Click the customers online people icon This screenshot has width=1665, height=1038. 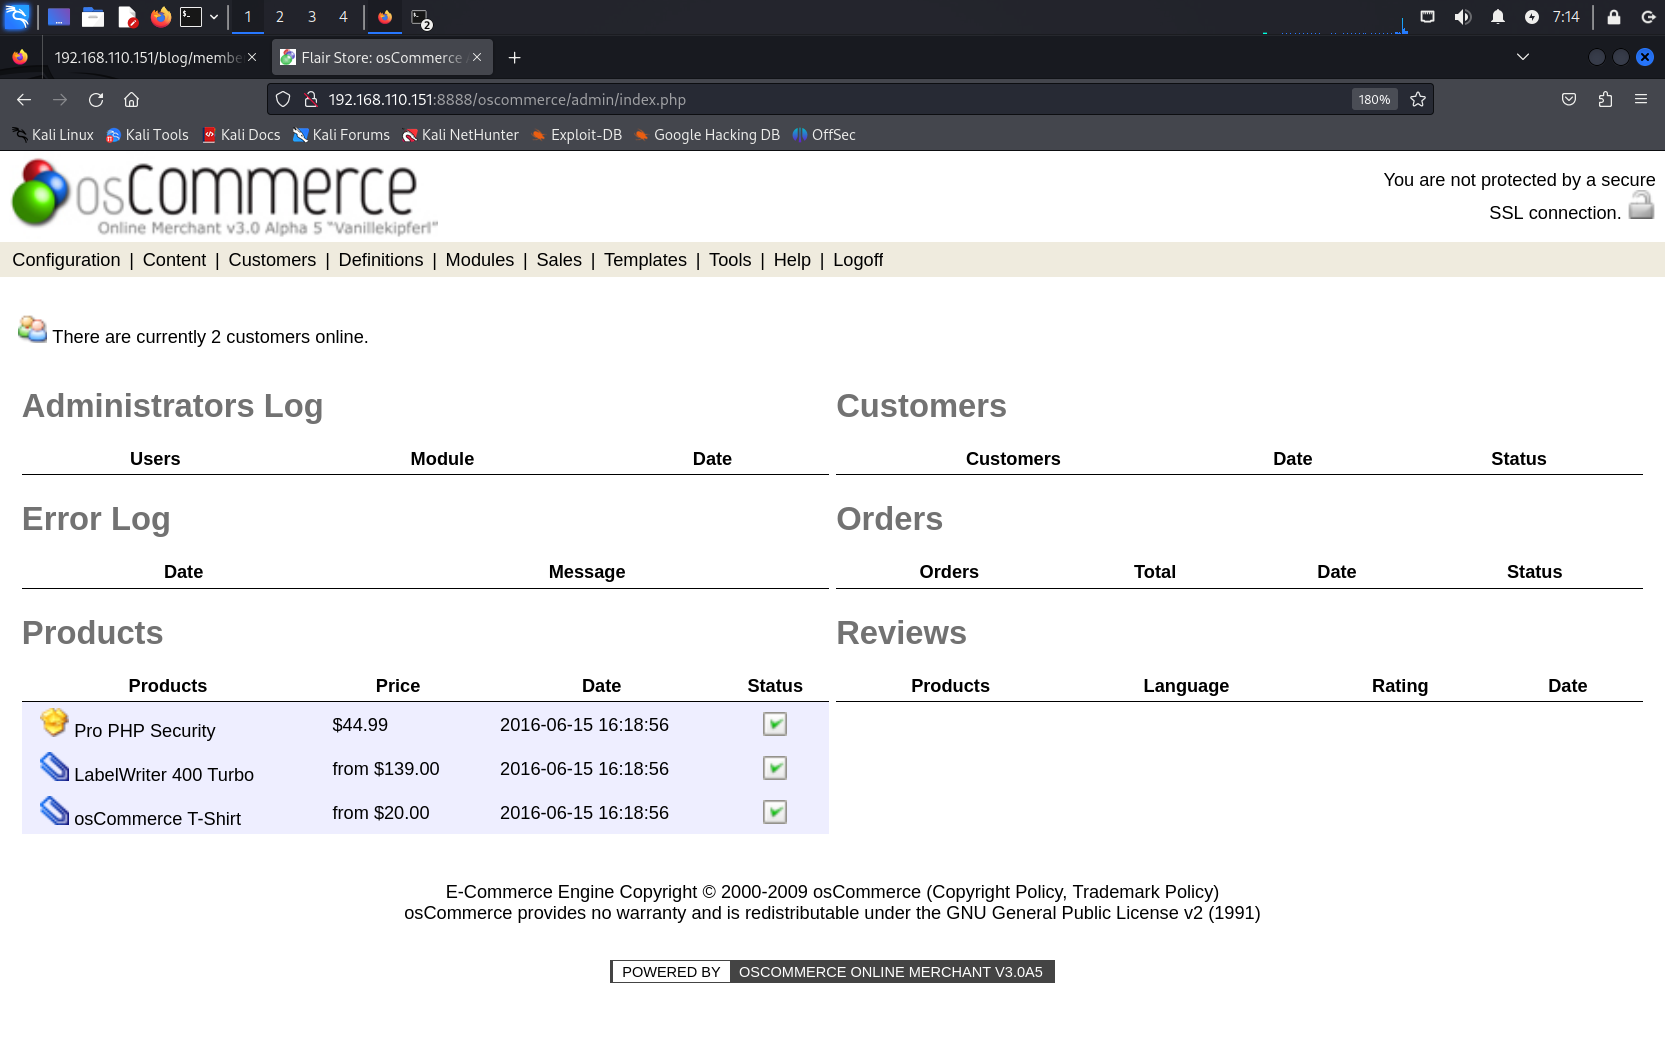click(32, 329)
